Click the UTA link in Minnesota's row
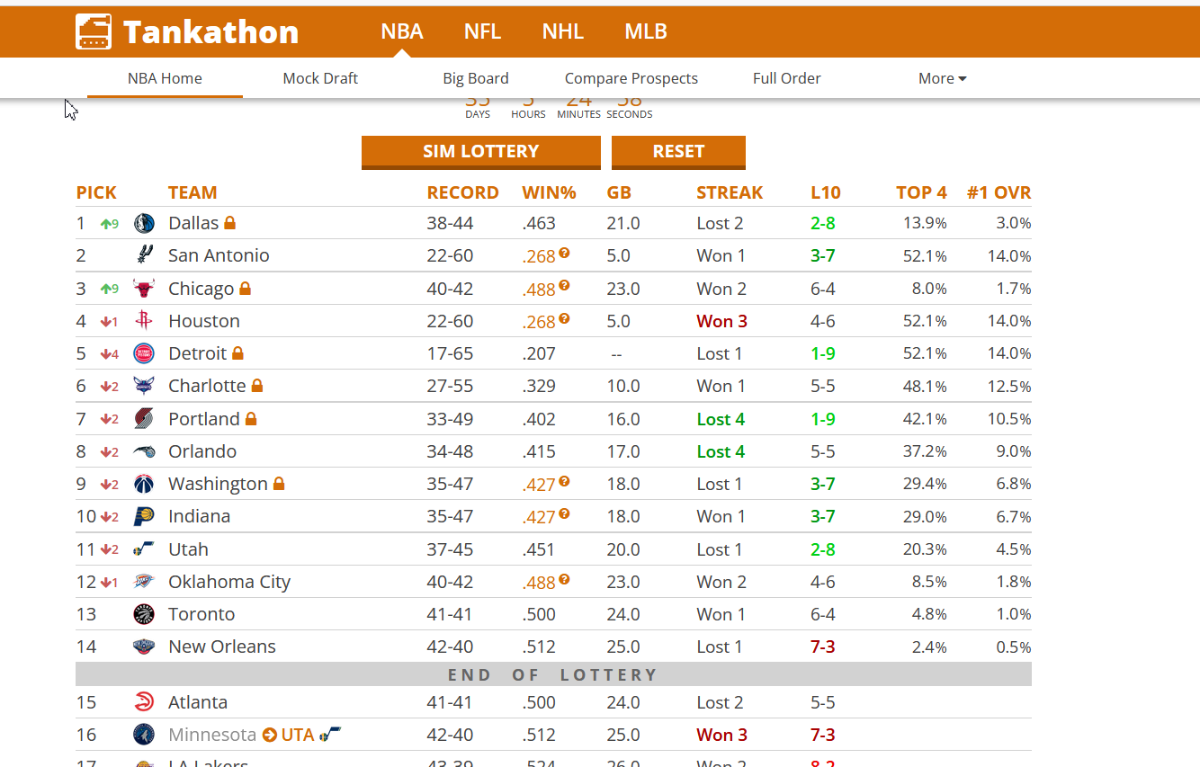 pos(298,735)
